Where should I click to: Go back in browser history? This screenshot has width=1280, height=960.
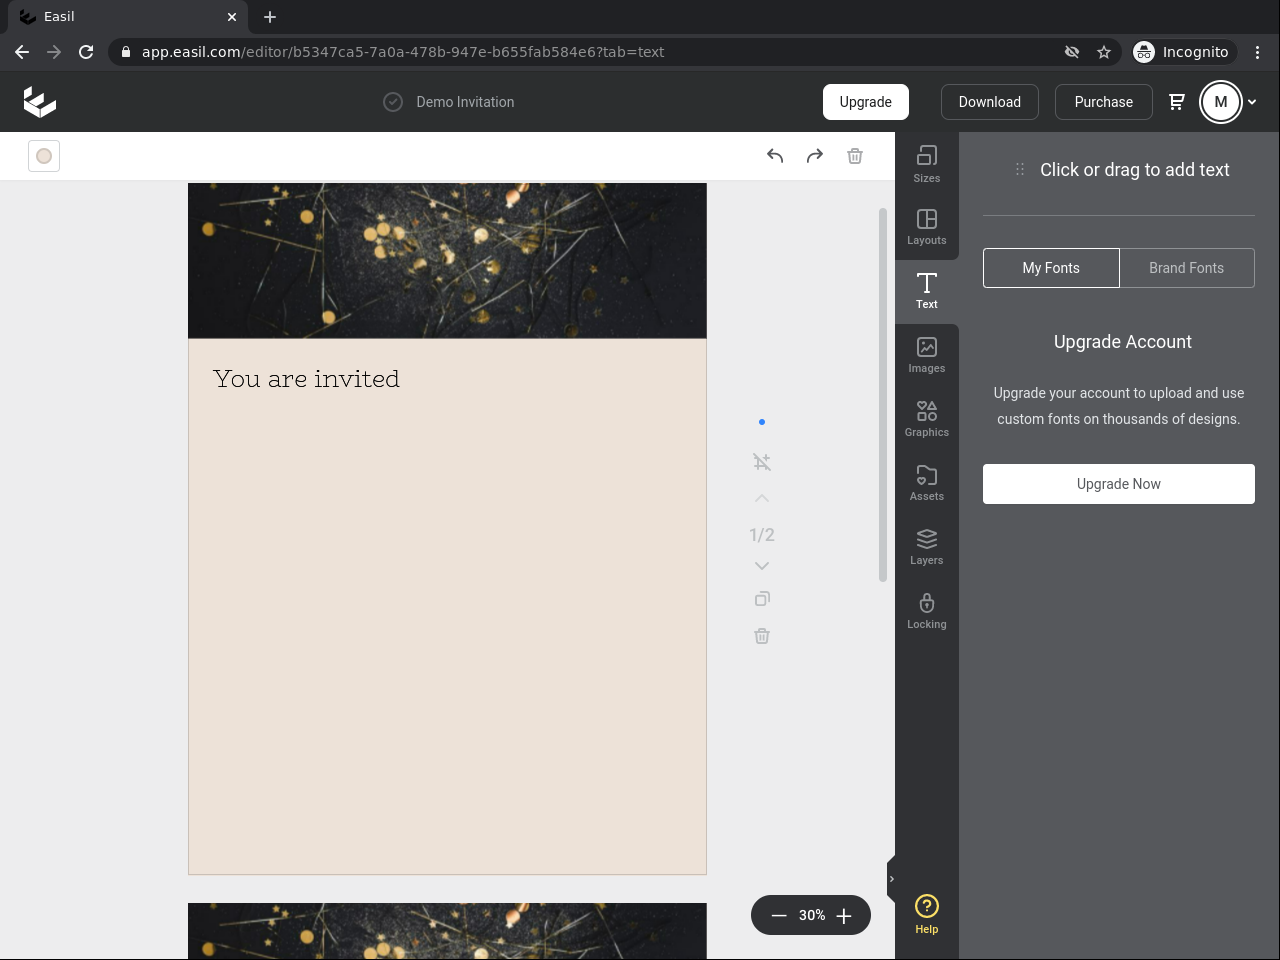click(x=22, y=52)
